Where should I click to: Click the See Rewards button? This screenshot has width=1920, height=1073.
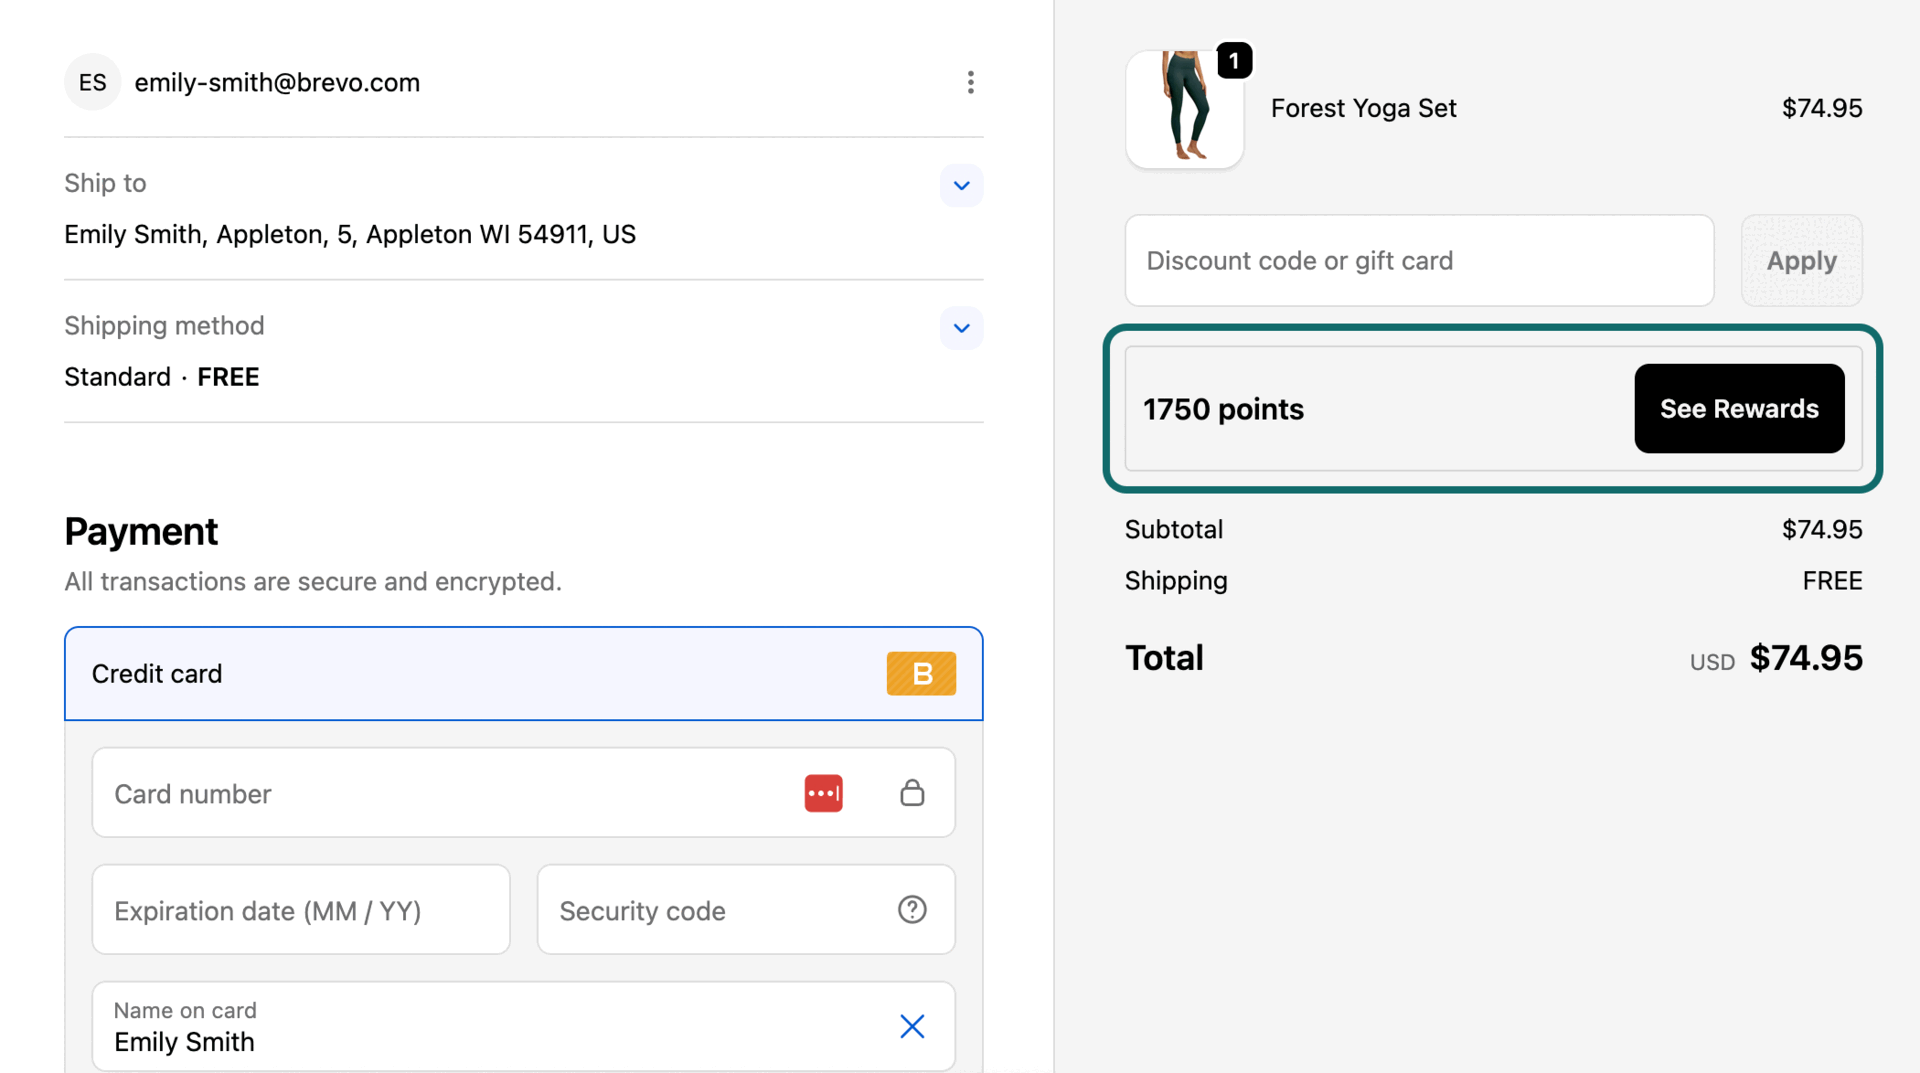(1738, 408)
